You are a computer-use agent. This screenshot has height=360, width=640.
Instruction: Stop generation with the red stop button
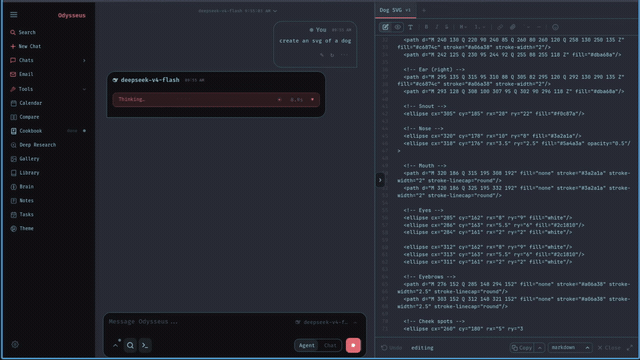(353, 345)
